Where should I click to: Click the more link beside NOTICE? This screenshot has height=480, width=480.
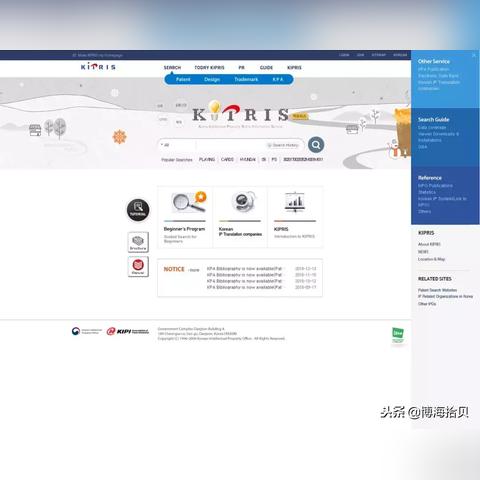click(193, 270)
